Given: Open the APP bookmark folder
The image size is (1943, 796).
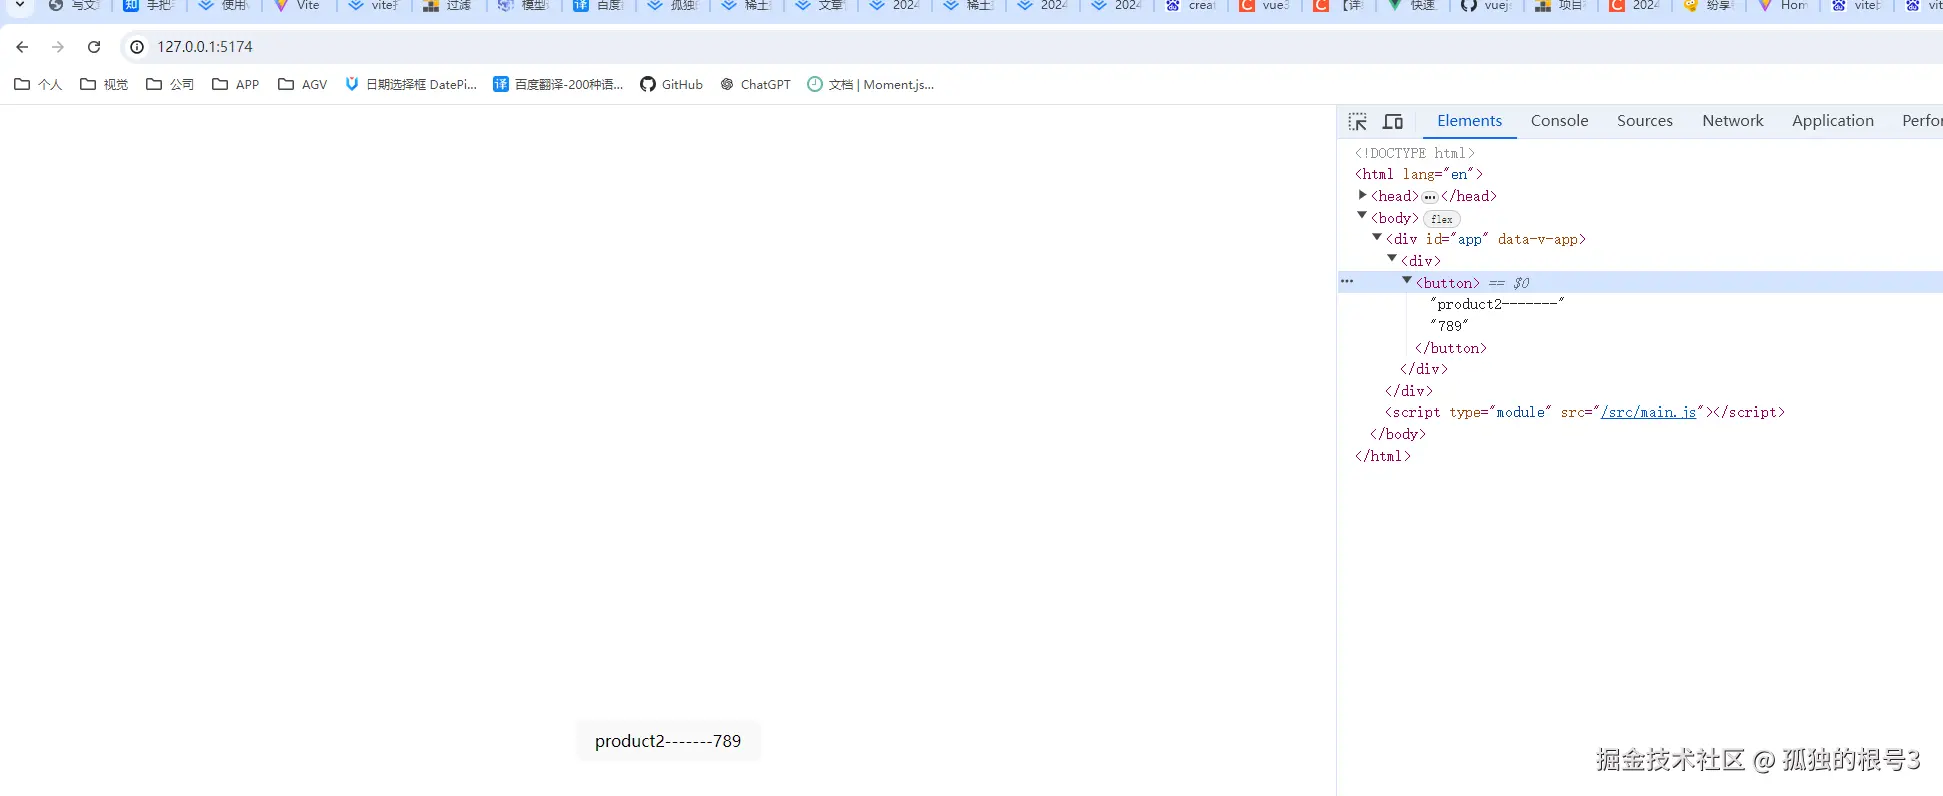Looking at the screenshot, I should (x=236, y=85).
